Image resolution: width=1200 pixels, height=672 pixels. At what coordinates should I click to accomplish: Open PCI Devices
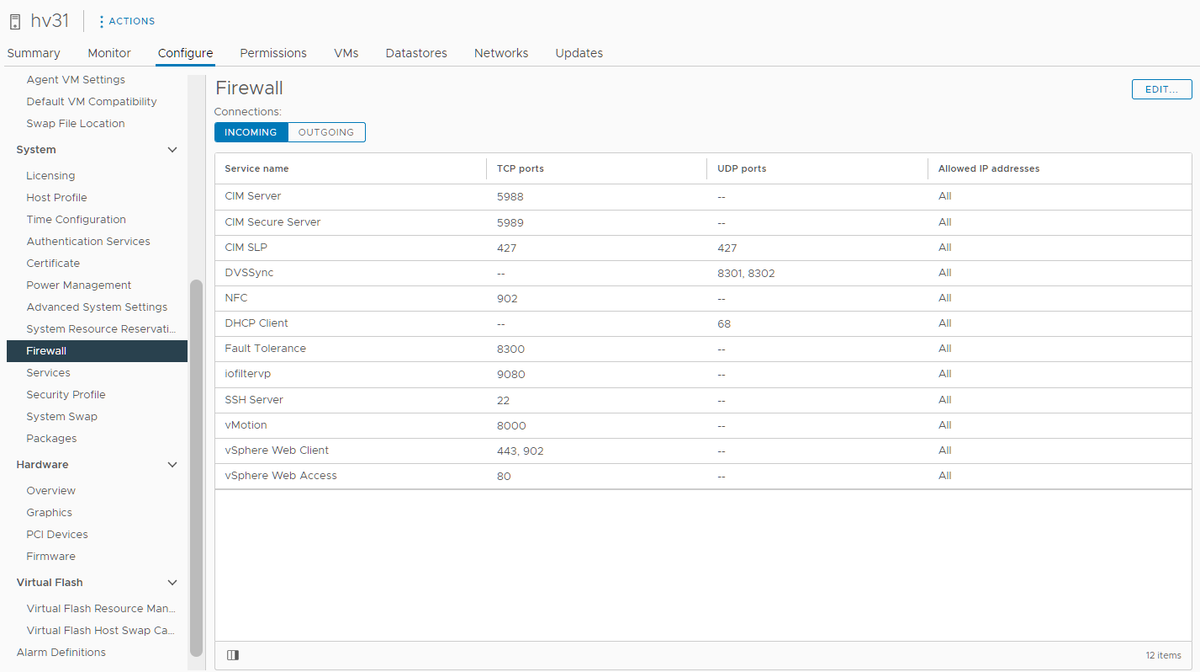click(57, 535)
